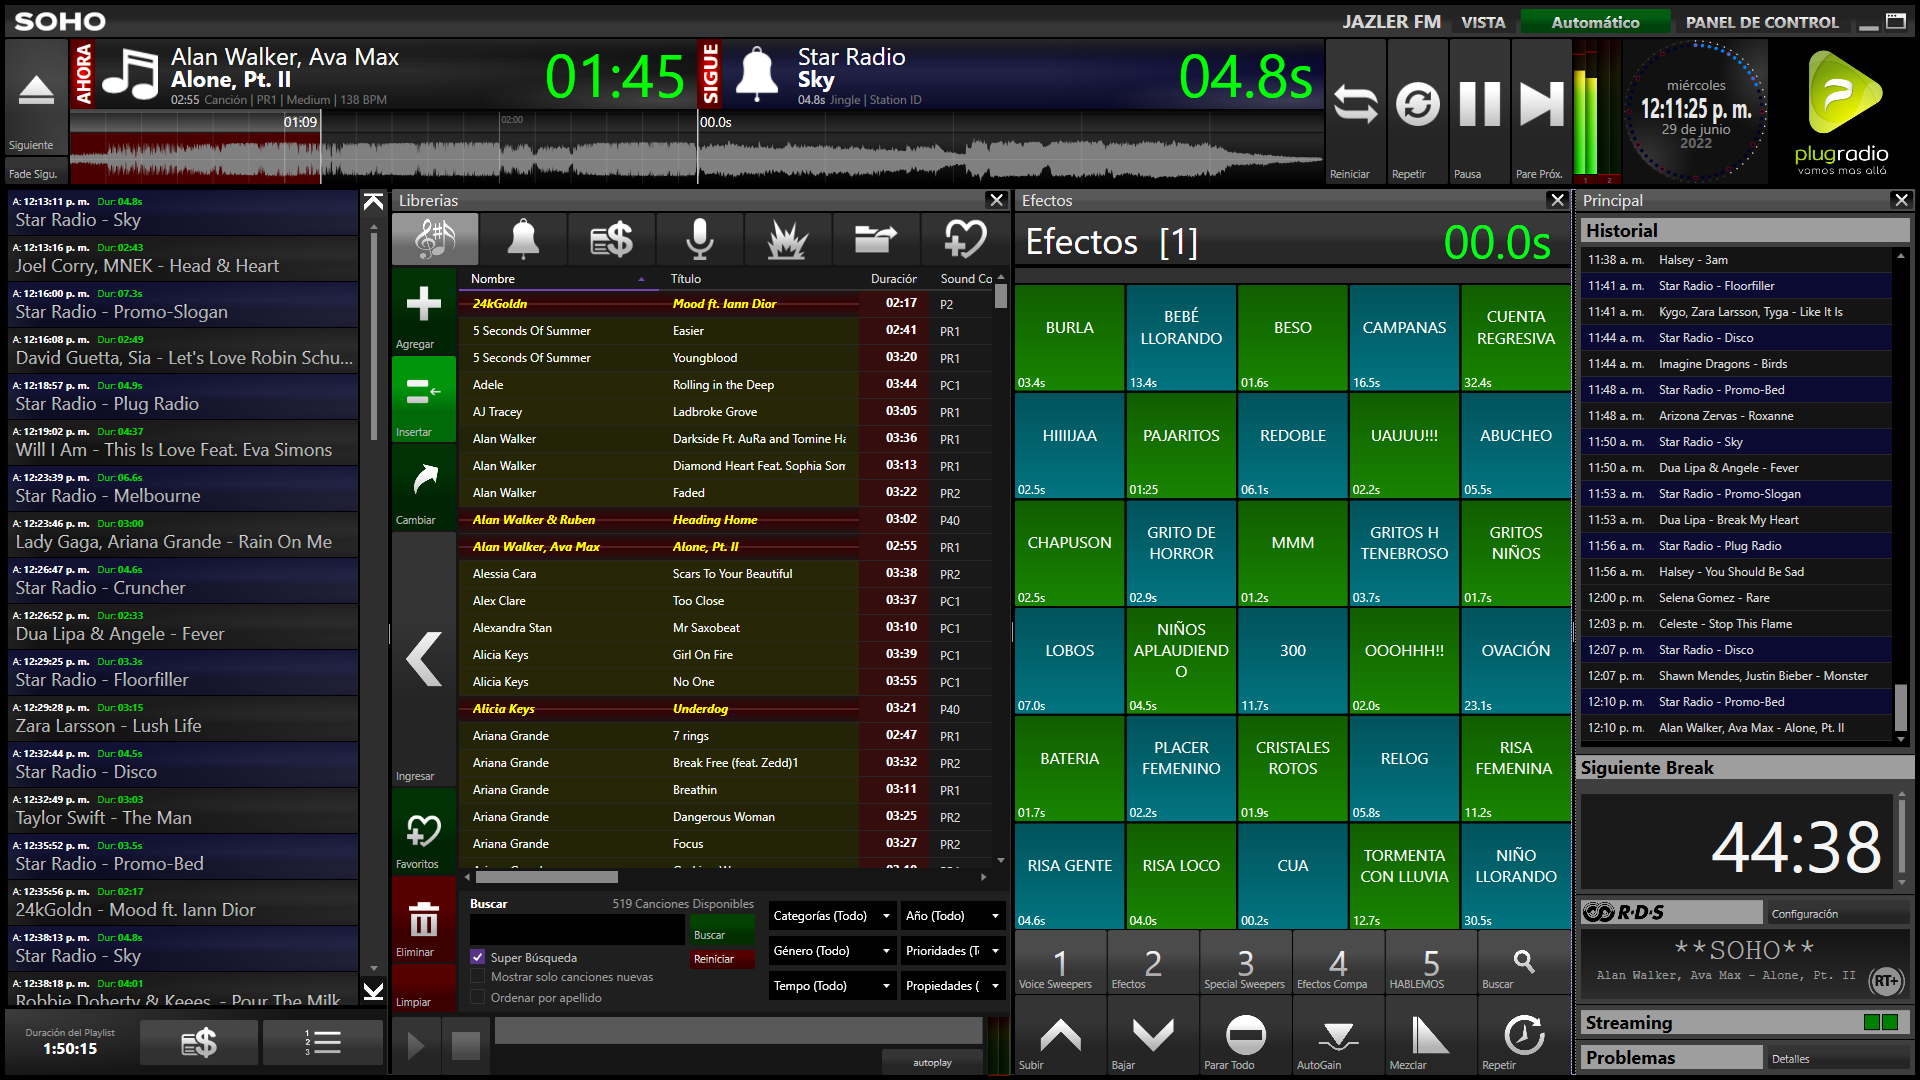Open the Tempo (Todo) dropdown
Screen dimensions: 1920x1080
click(832, 986)
